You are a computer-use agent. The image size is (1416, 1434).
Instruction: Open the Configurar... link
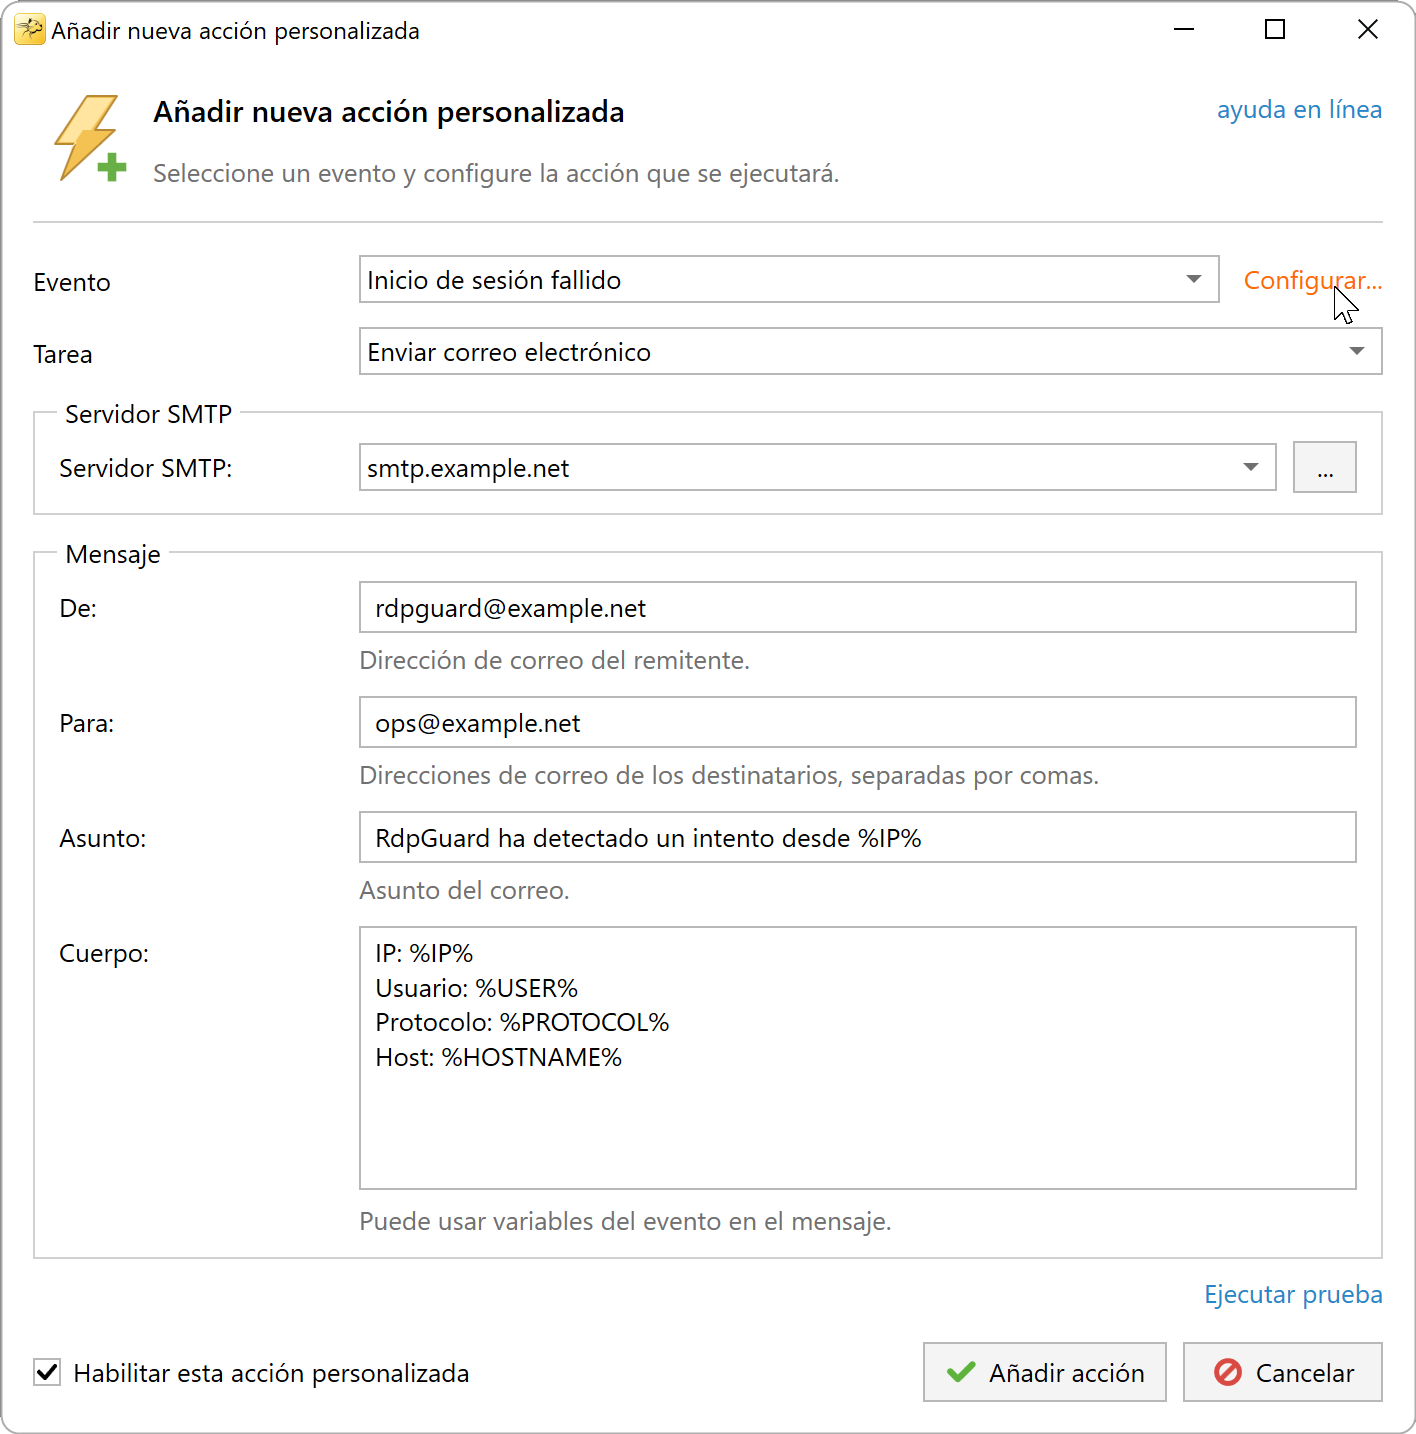coord(1312,280)
